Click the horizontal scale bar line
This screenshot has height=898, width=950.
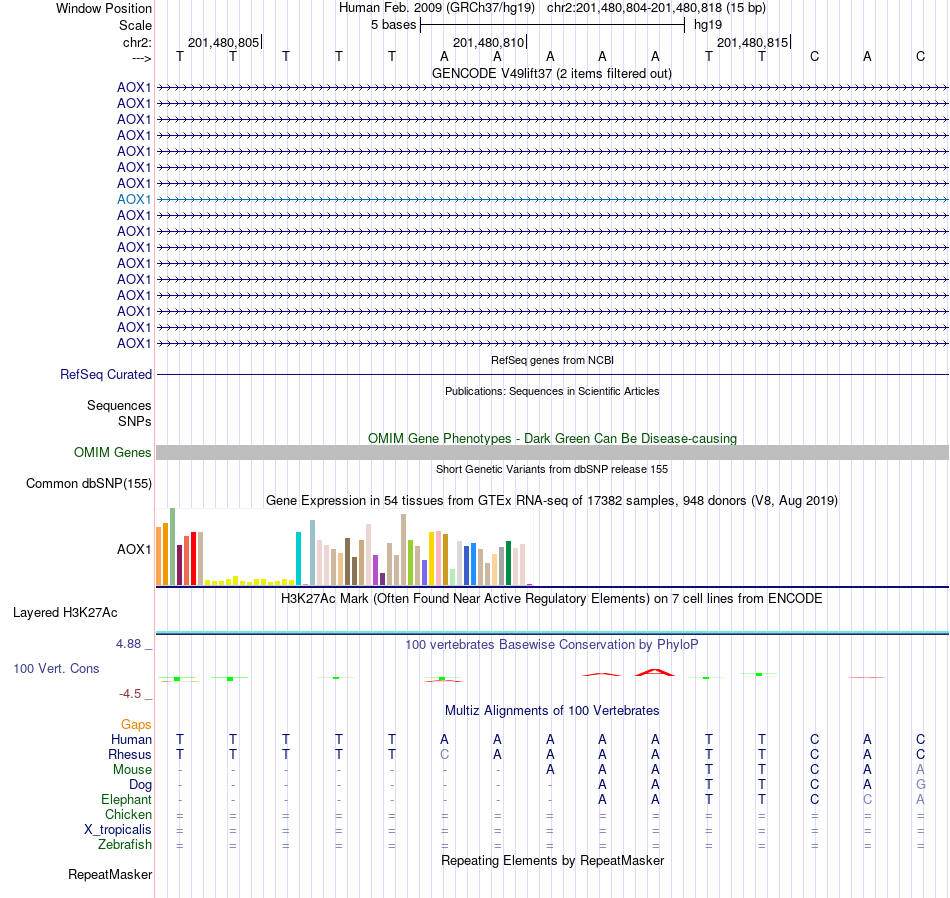pos(552,25)
